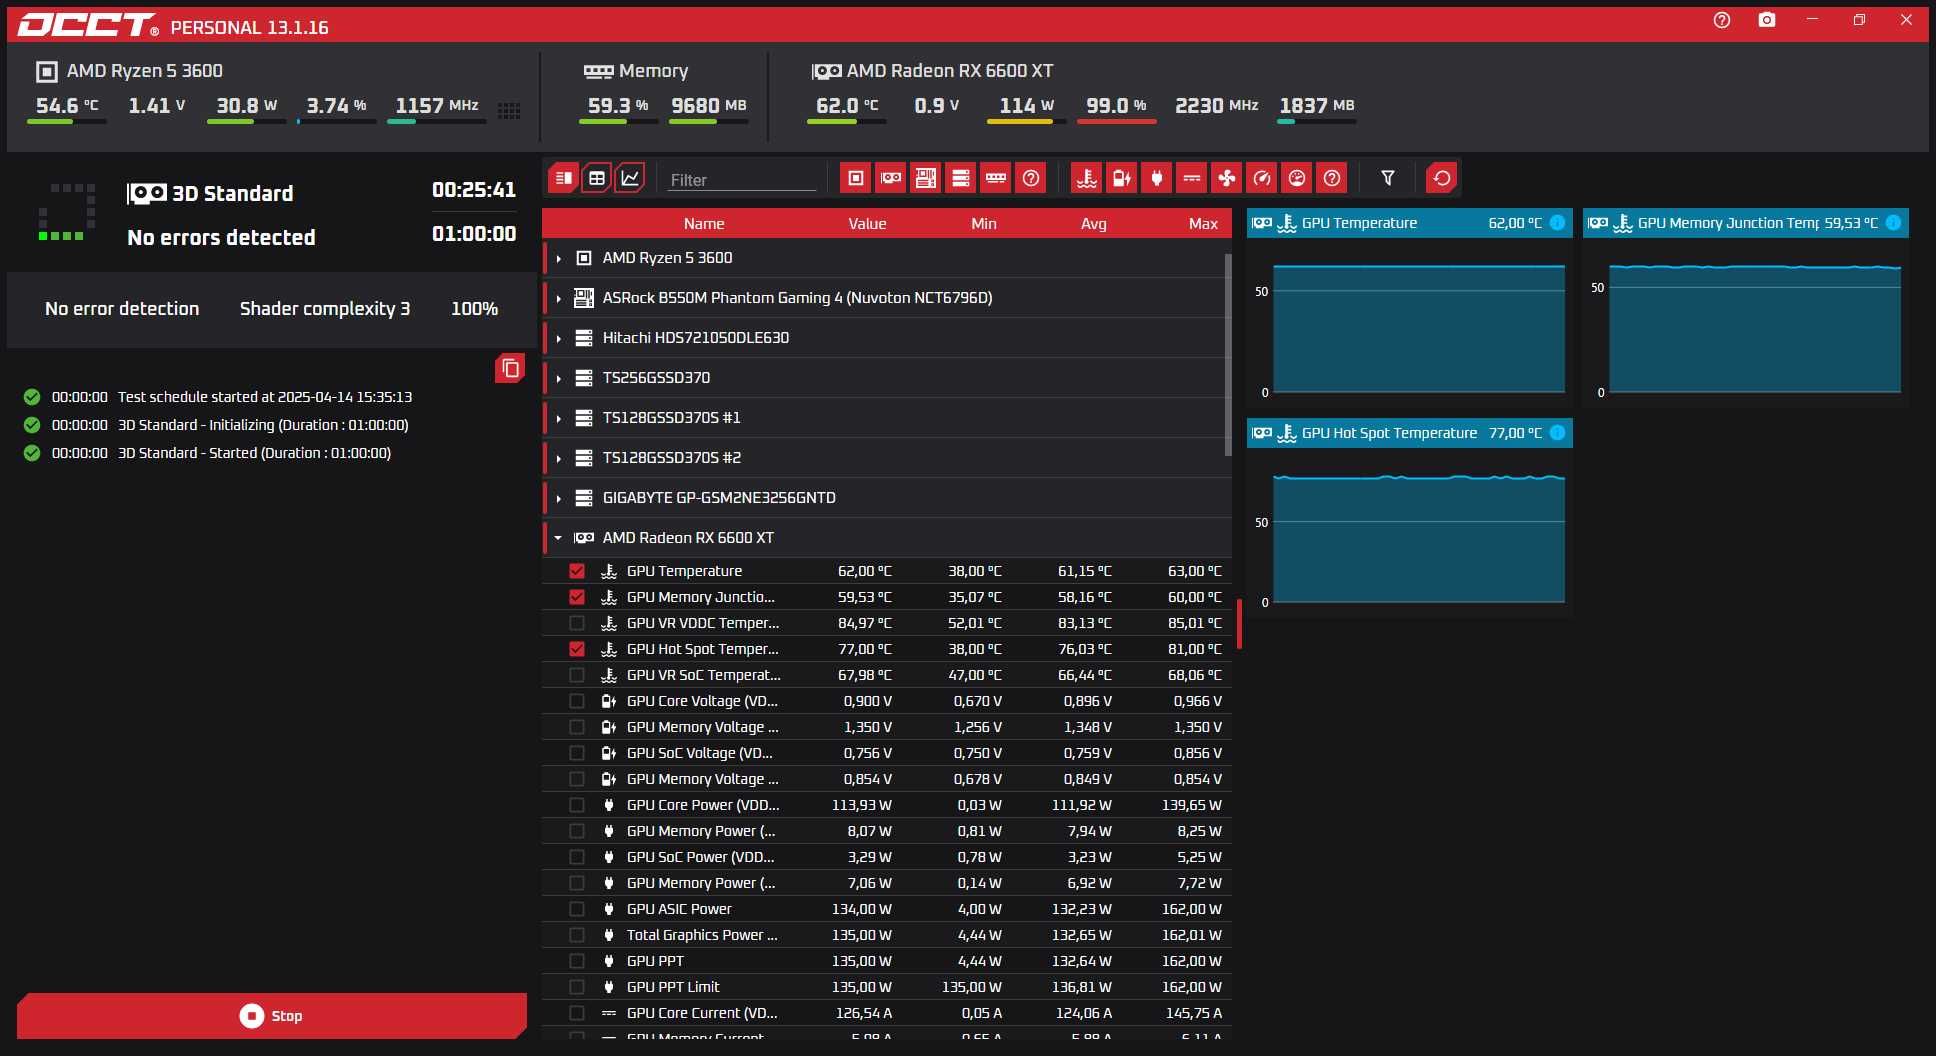Toggle the miscellaneous sensor type question icon
Image resolution: width=1936 pixels, height=1056 pixels.
(1332, 178)
